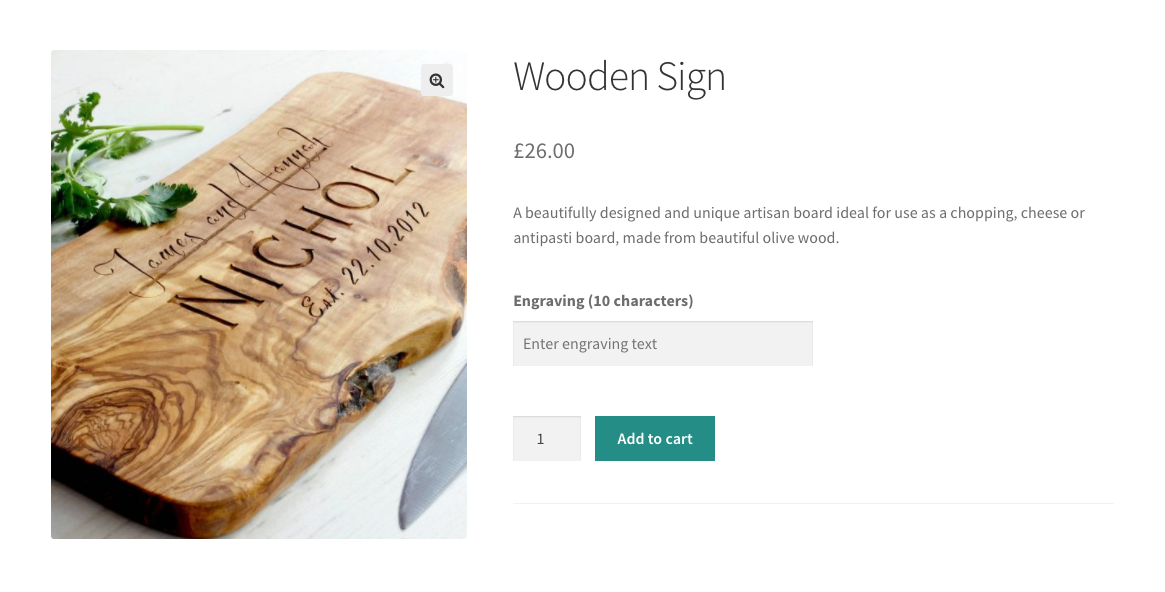This screenshot has height=592, width=1165.
Task: Click the Wooden Sign product title
Action: 619,78
